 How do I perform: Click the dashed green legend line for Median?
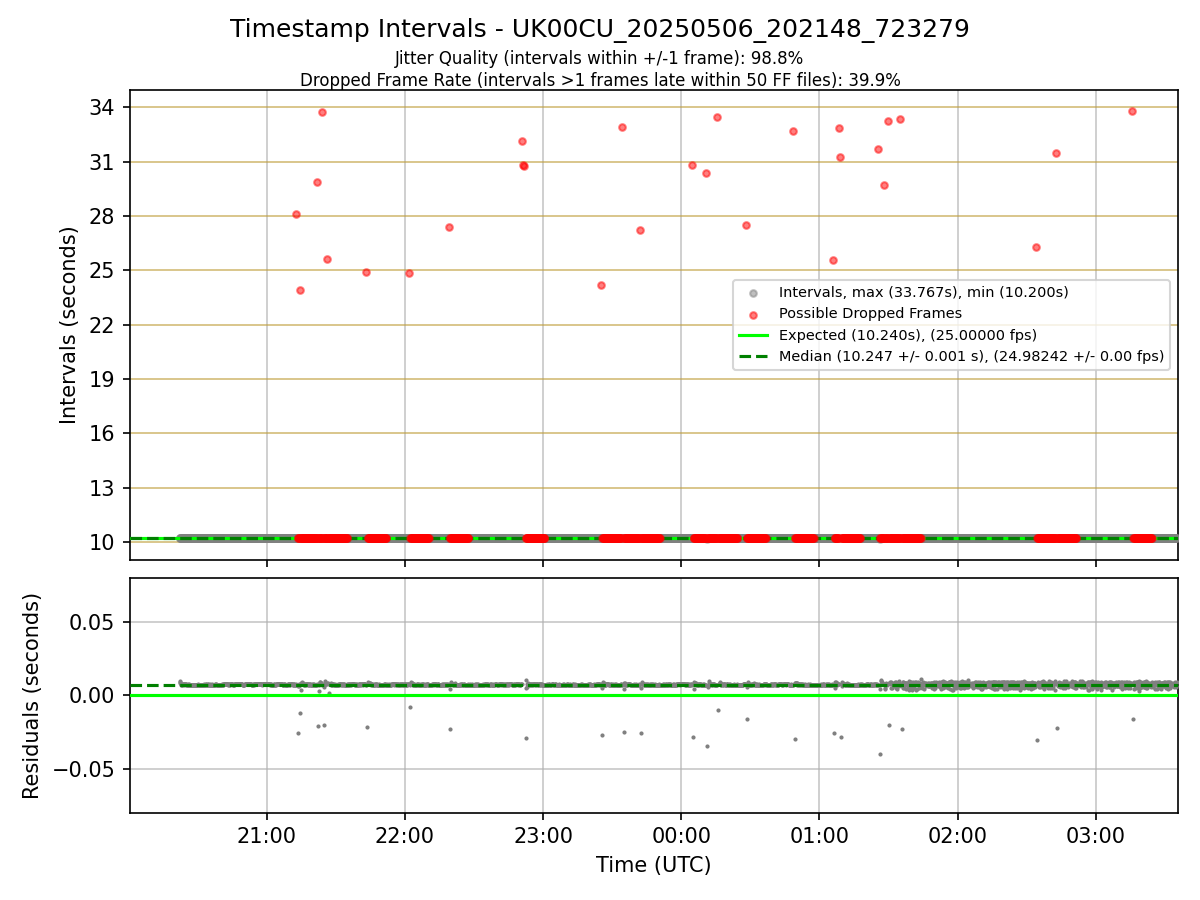[x=754, y=356]
